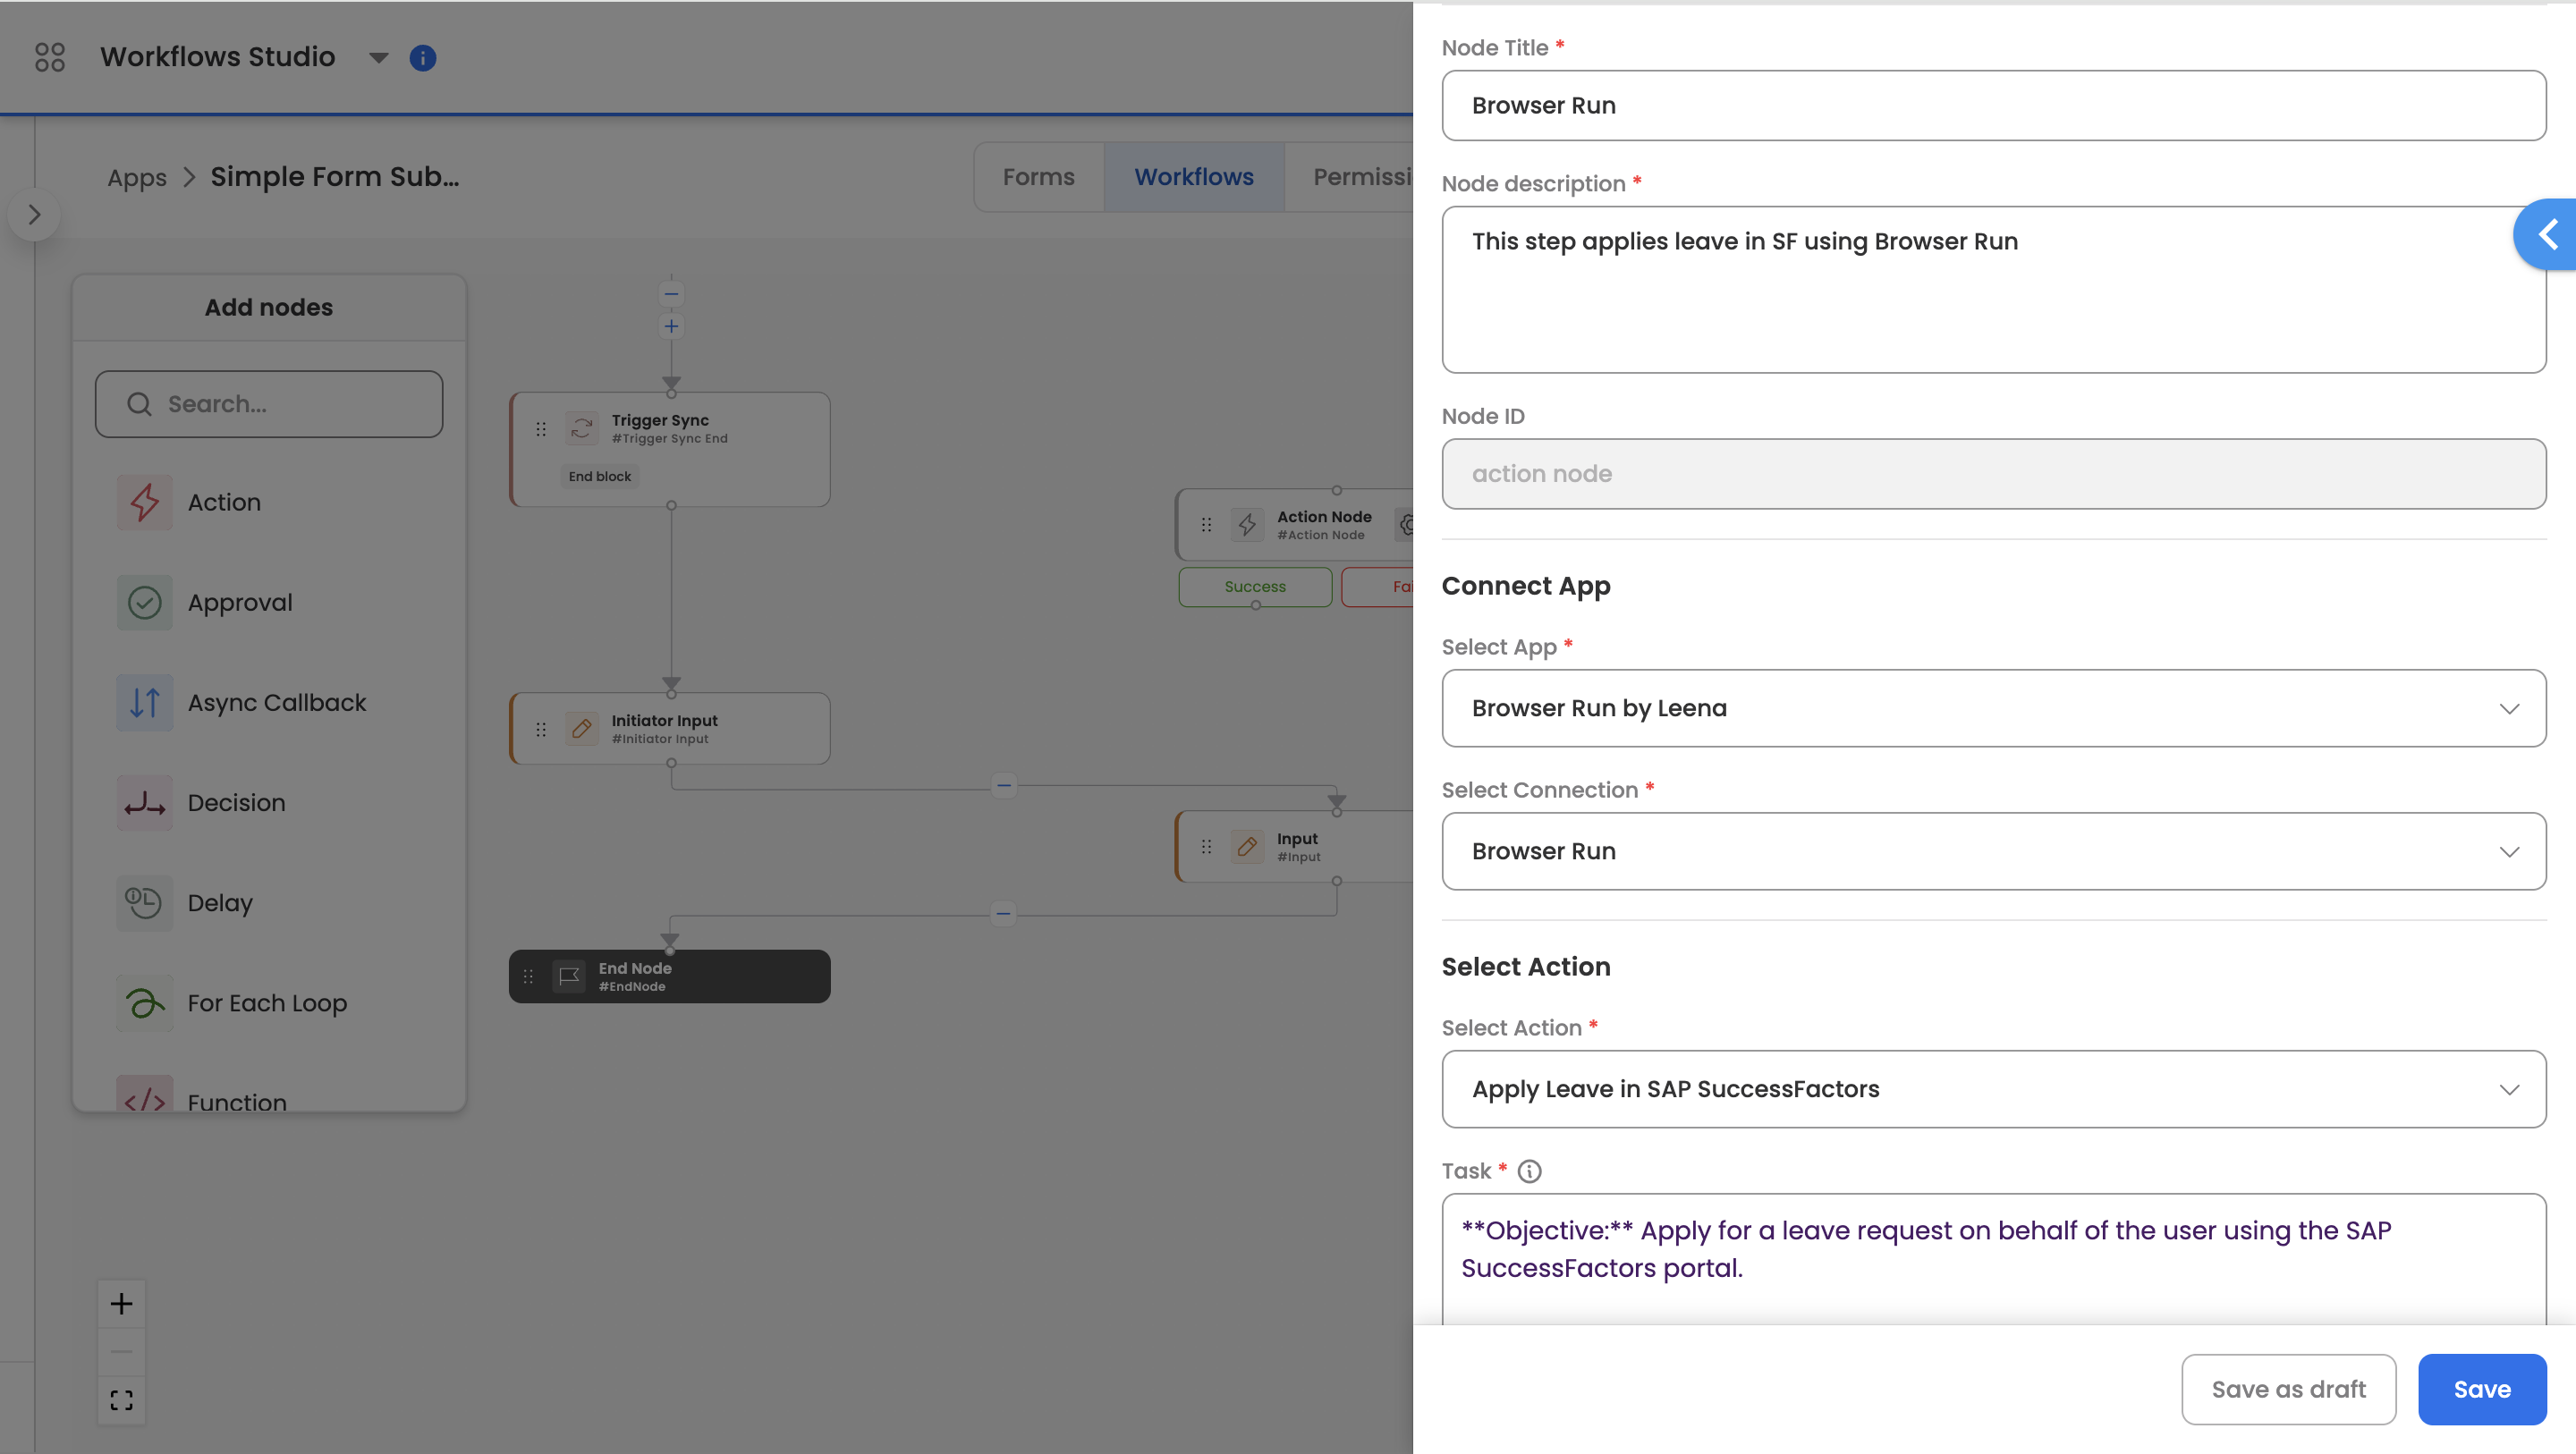Select the Decision branch icon
Viewport: 2576px width, 1454px height.
pyautogui.click(x=144, y=802)
